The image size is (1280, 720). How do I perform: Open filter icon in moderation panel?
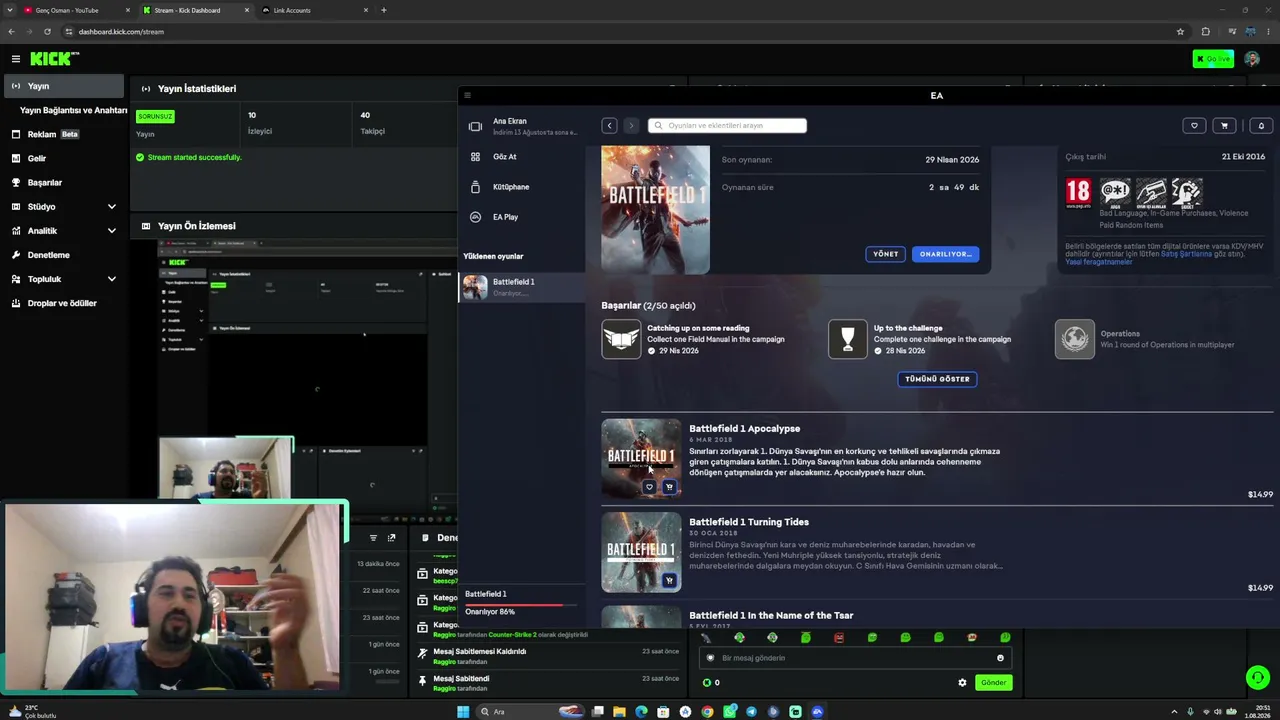(373, 538)
